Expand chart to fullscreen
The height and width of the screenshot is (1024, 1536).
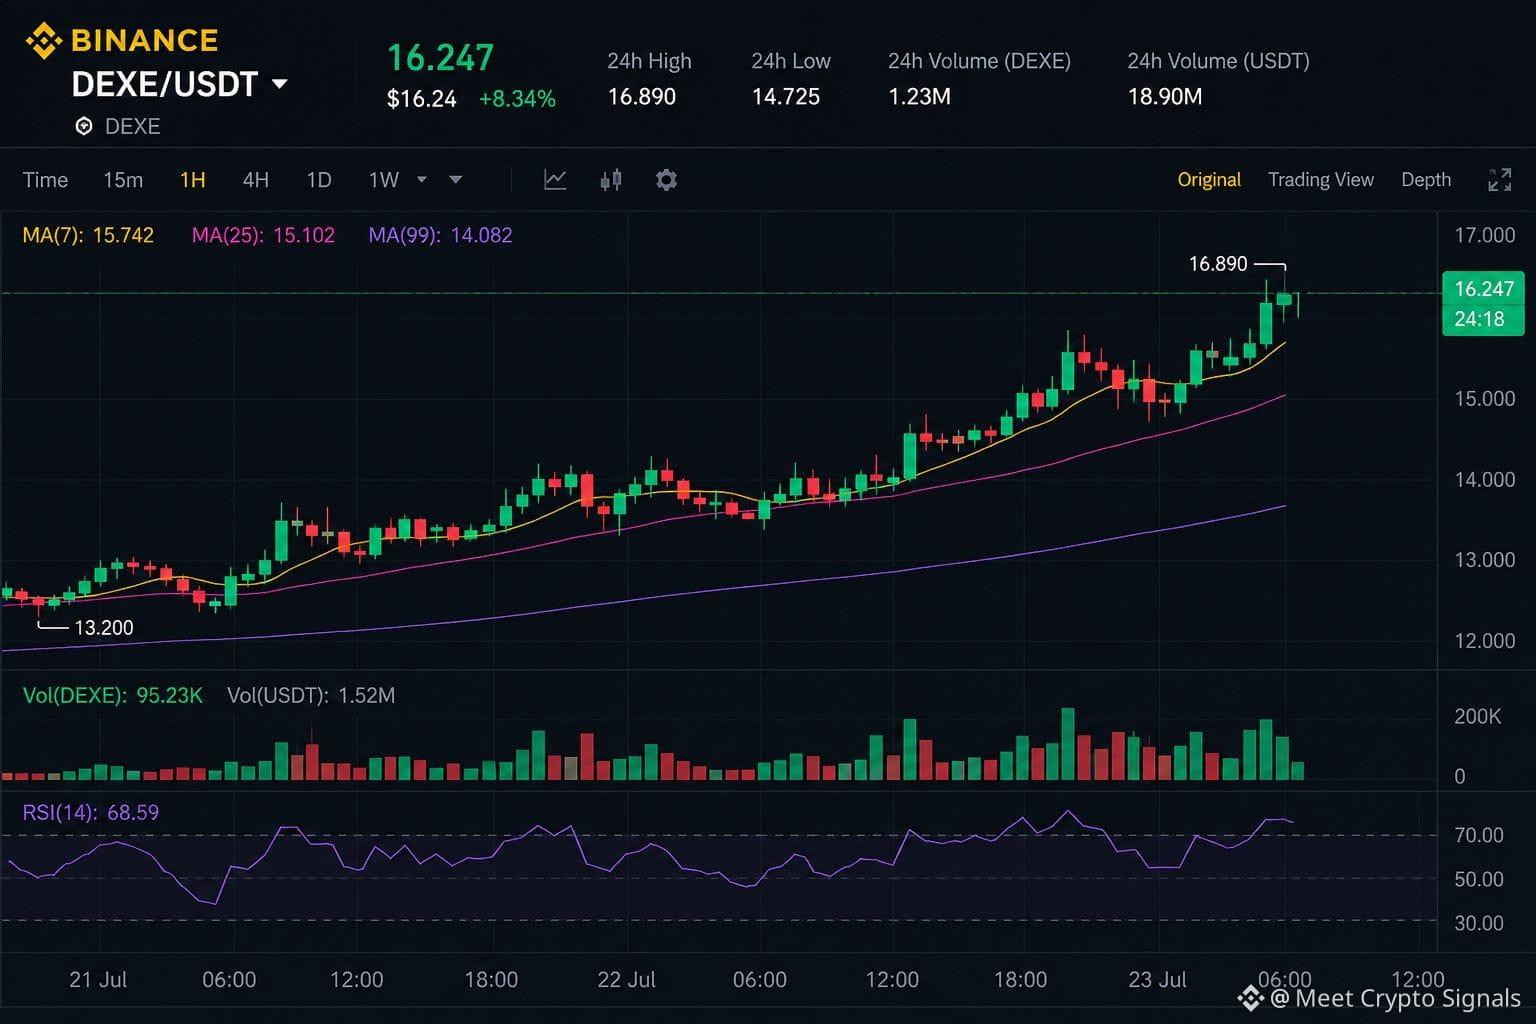(1499, 180)
